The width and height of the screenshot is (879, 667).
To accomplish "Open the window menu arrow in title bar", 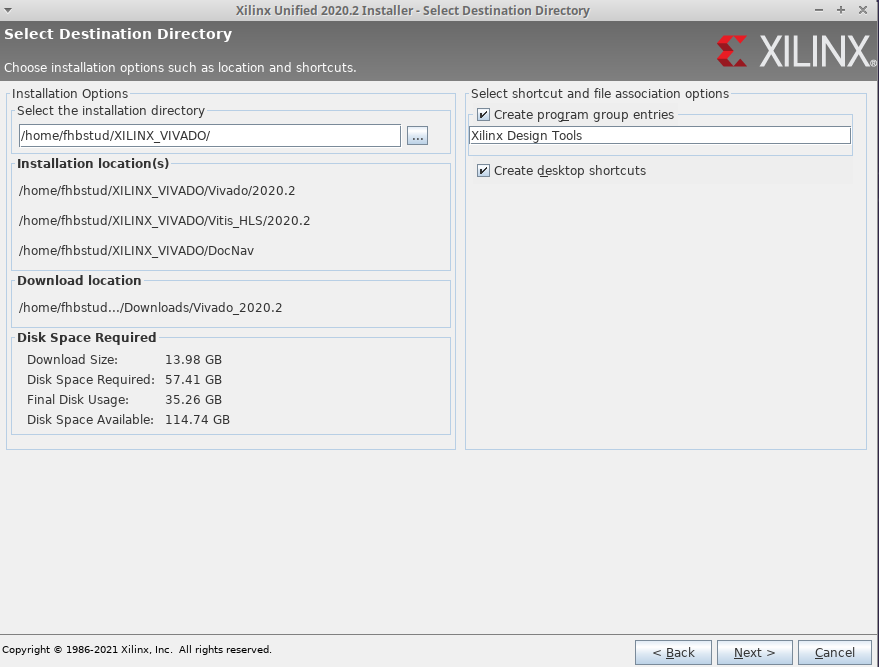I will pos(9,10).
